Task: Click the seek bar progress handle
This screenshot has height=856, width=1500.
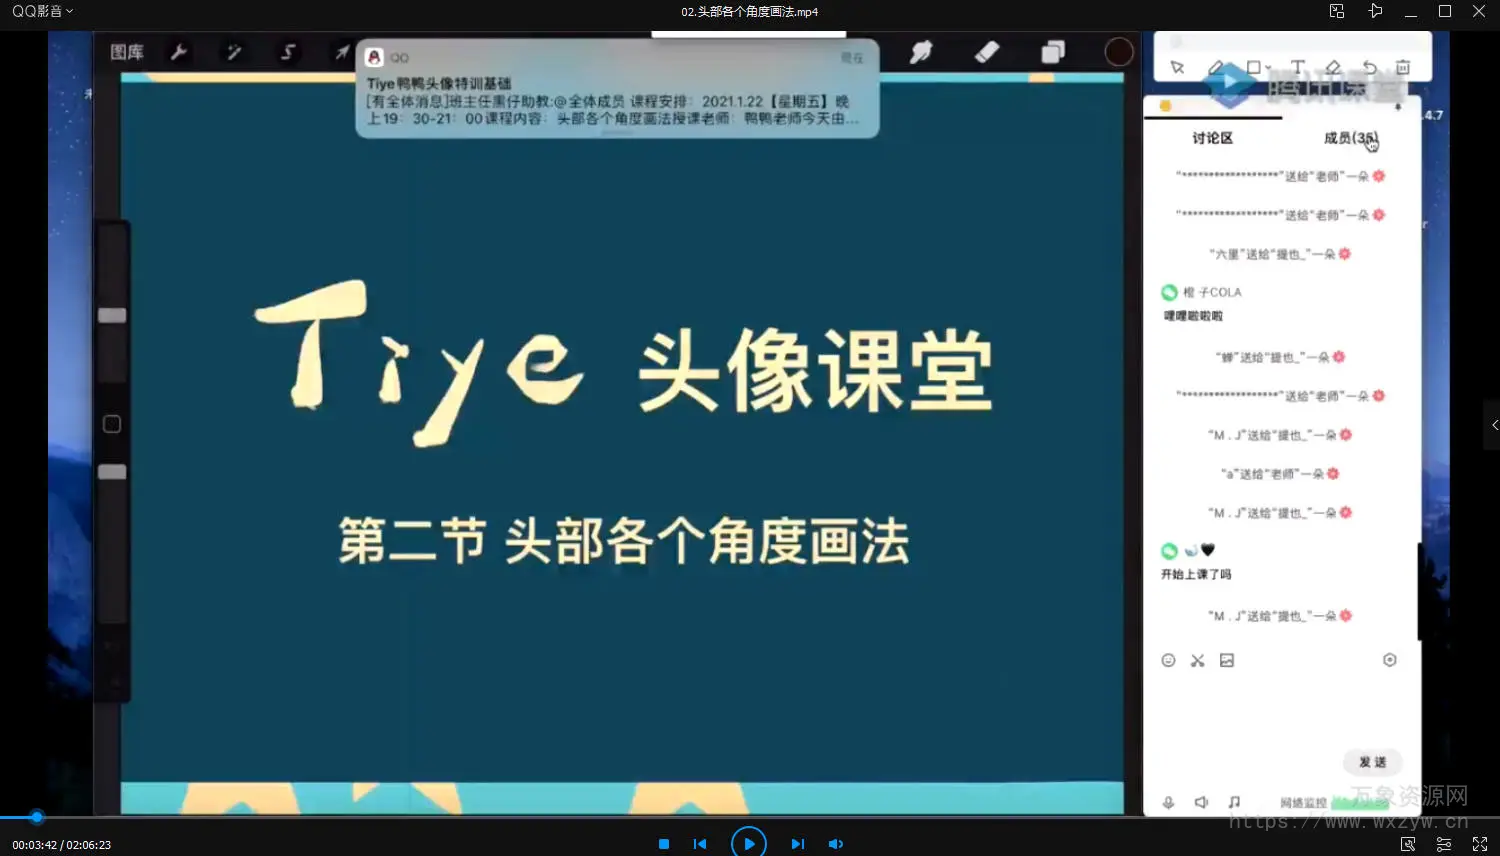Action: point(37,817)
